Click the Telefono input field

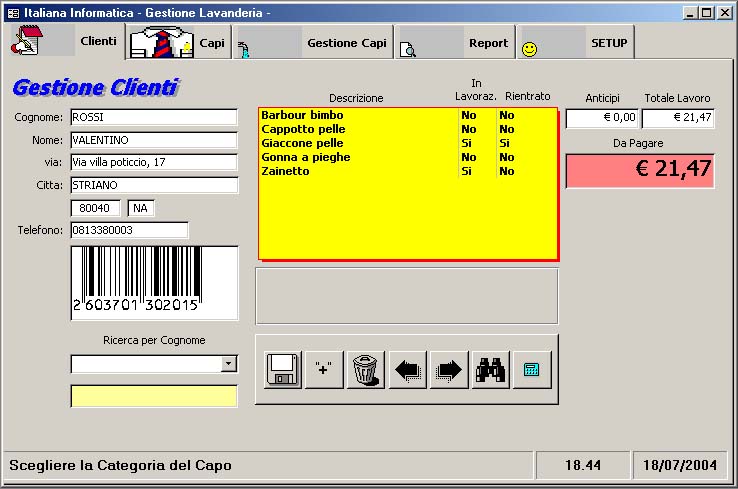129,230
